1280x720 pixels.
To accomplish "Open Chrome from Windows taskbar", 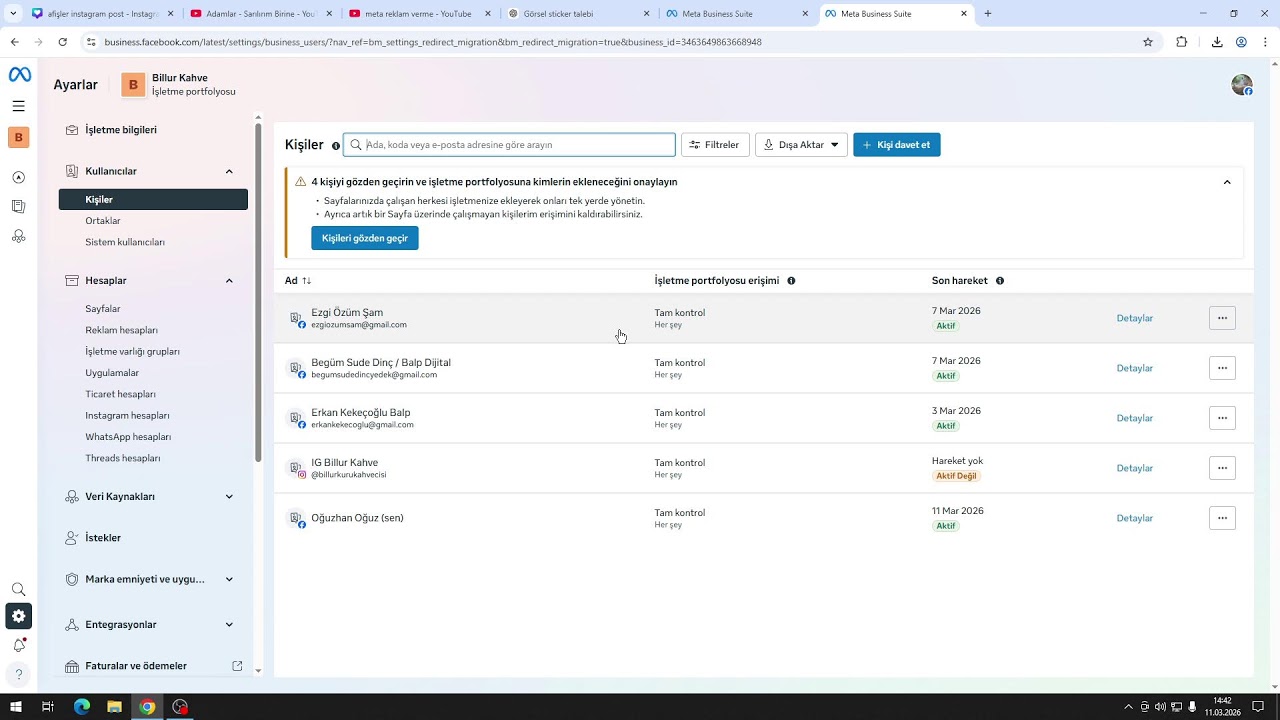I will (x=147, y=707).
